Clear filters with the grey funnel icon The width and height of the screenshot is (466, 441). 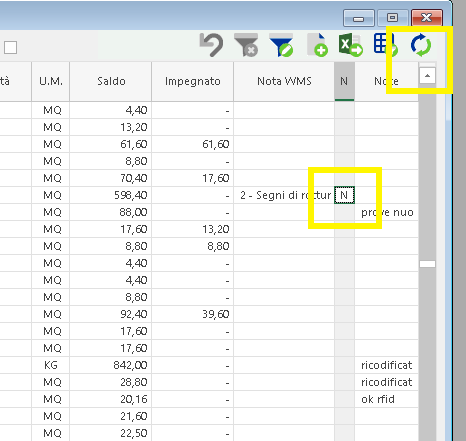point(246,45)
